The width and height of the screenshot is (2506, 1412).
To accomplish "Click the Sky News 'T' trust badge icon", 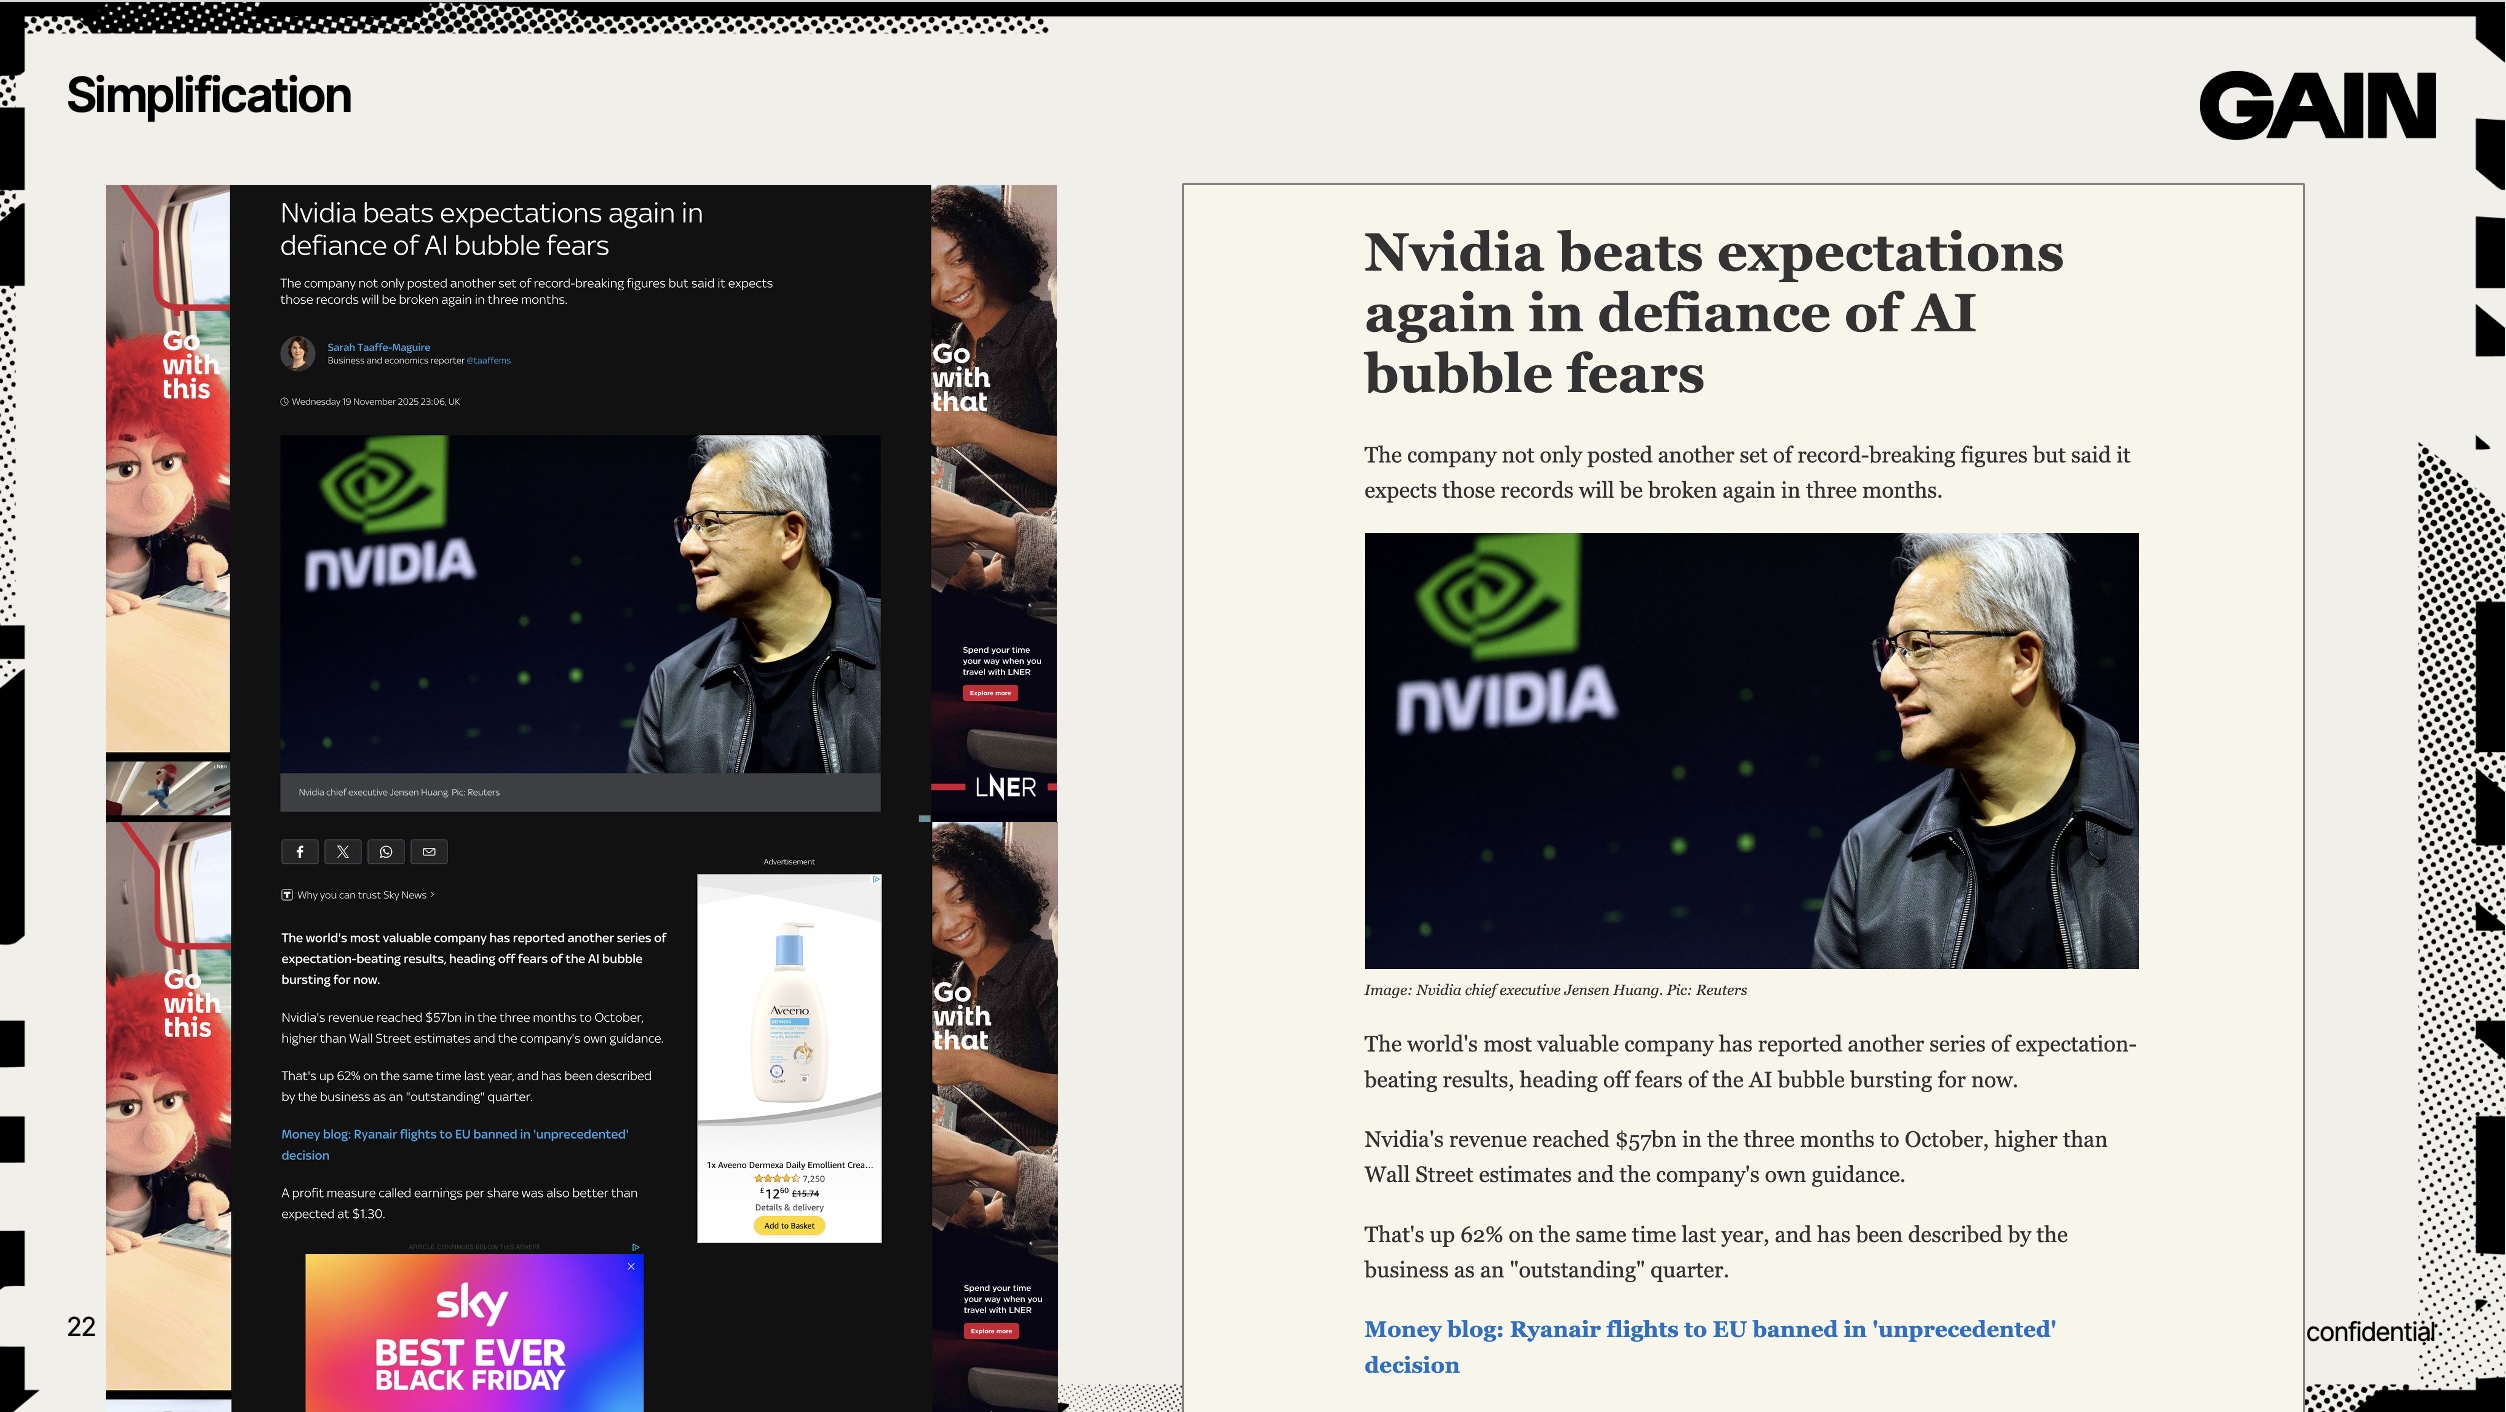I will [x=287, y=895].
